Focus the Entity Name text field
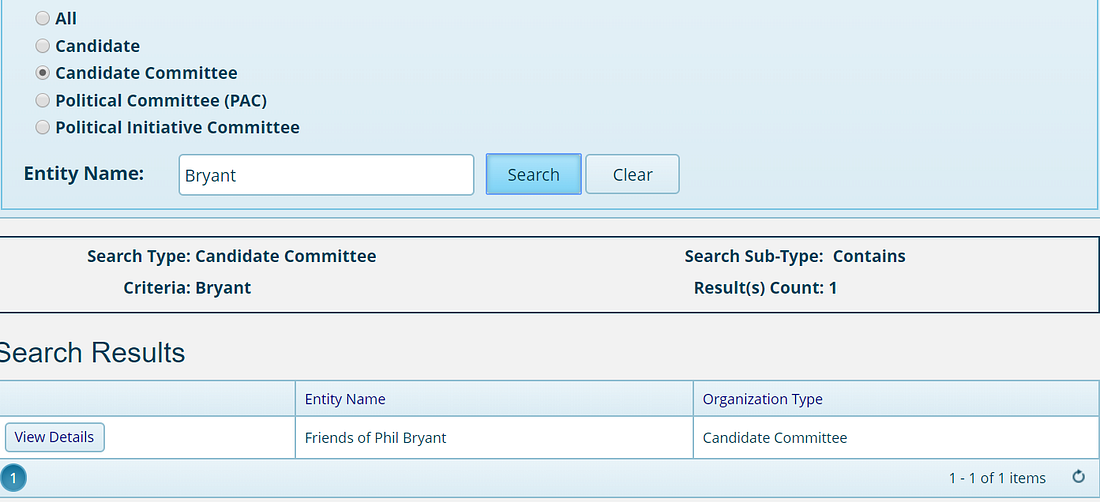Image resolution: width=1100 pixels, height=502 pixels. [326, 175]
